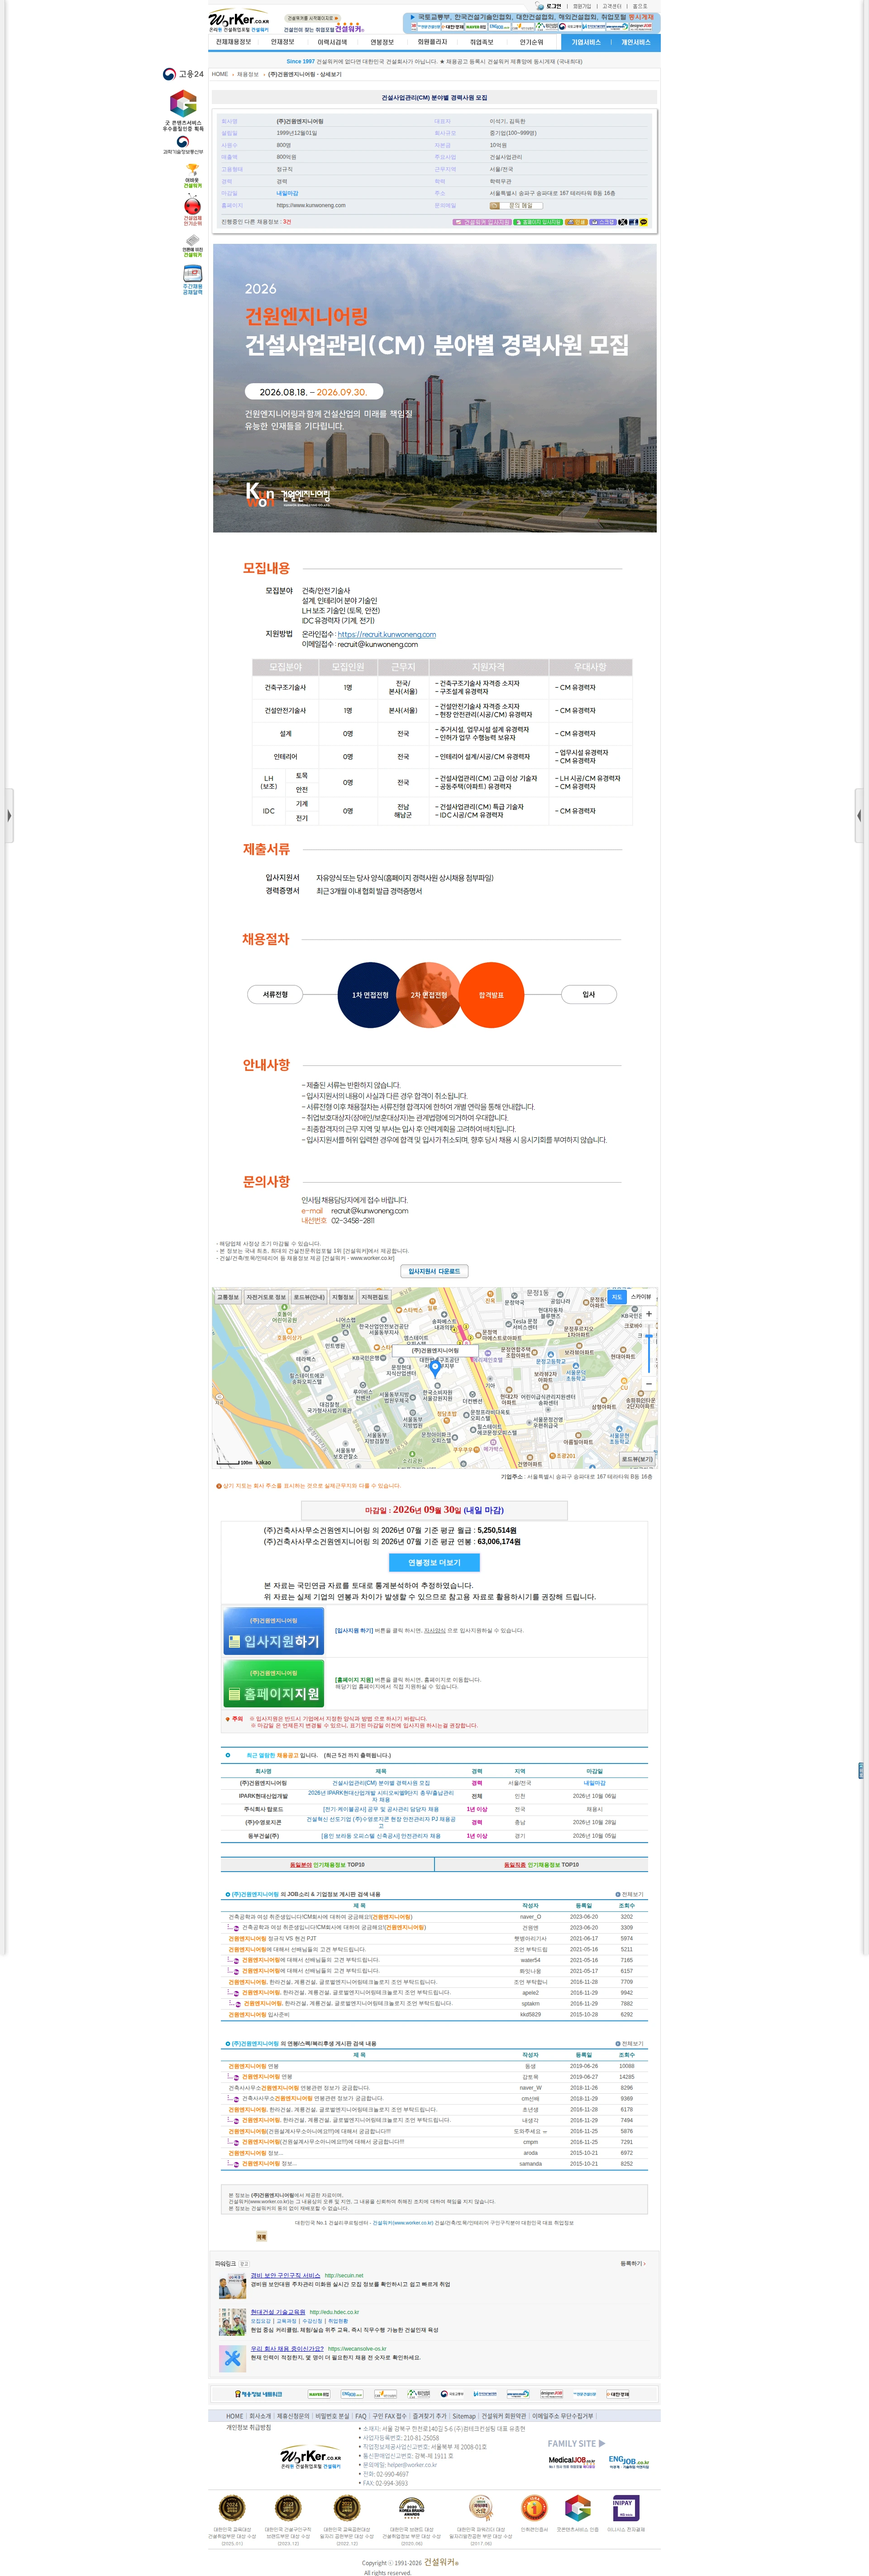Screen dimensions: 869x2576
Task: Click the large 입사지원하기 button
Action: tap(273, 1631)
